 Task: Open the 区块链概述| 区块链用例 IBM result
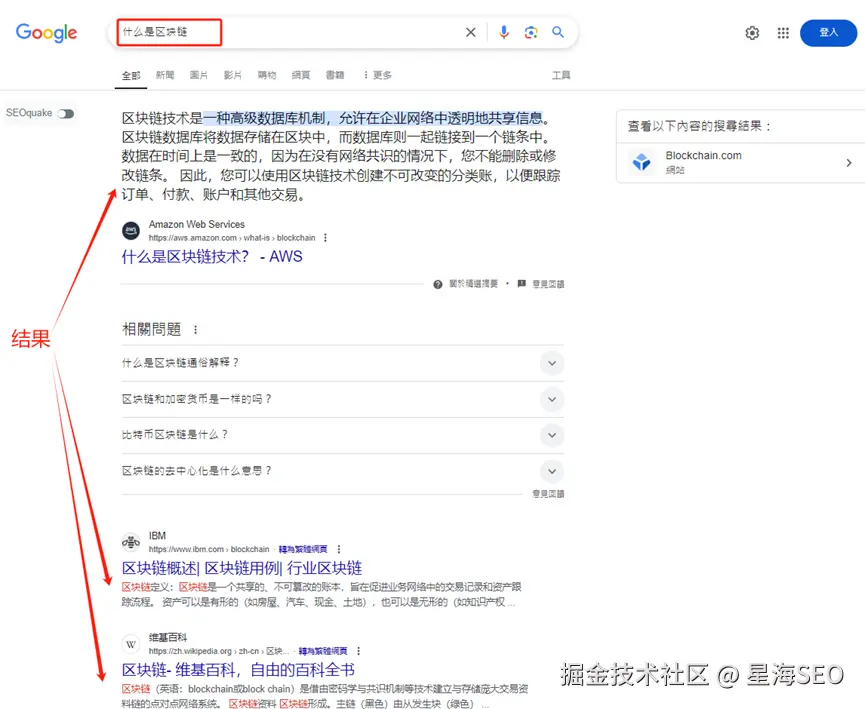coord(242,568)
